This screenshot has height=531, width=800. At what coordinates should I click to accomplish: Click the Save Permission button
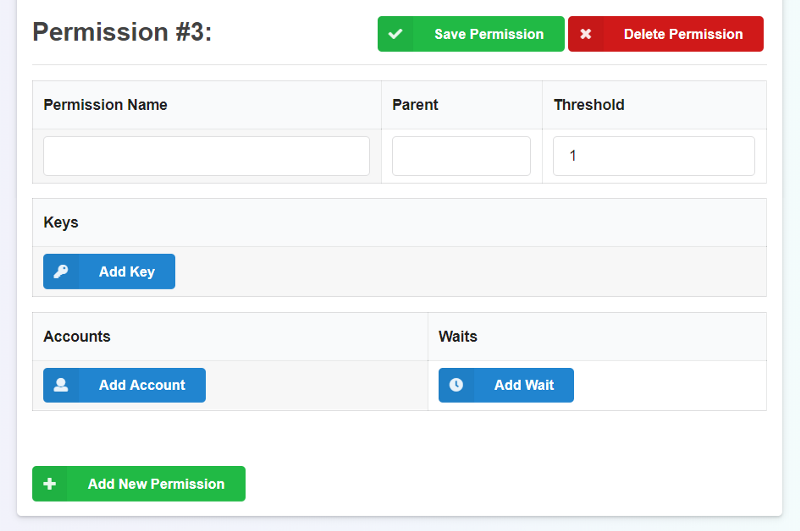click(471, 34)
